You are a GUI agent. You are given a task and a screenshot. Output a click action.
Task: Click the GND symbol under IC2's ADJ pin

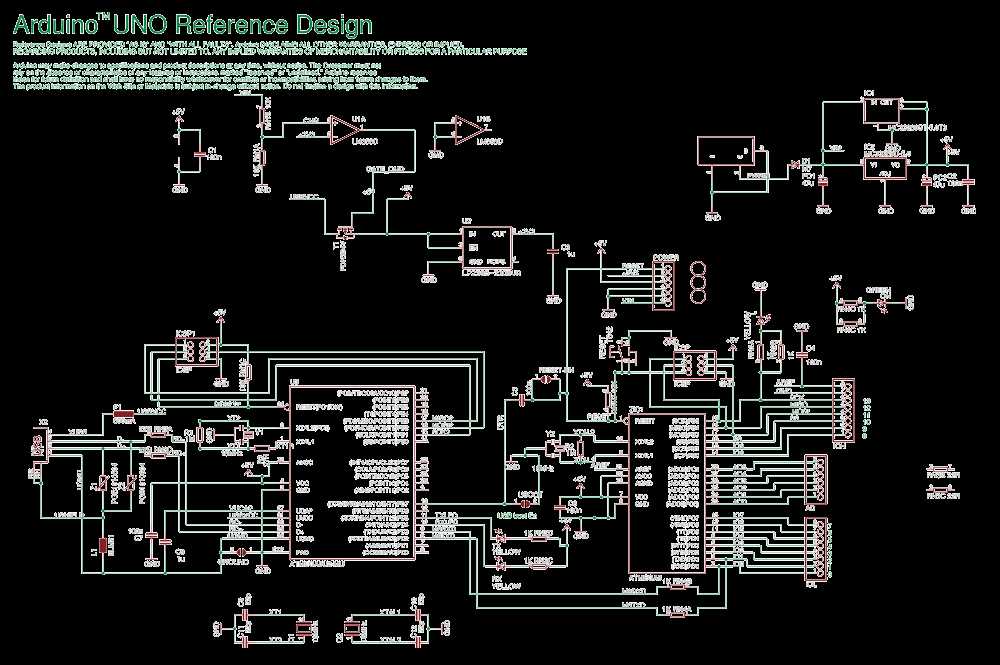pyautogui.click(x=885, y=208)
